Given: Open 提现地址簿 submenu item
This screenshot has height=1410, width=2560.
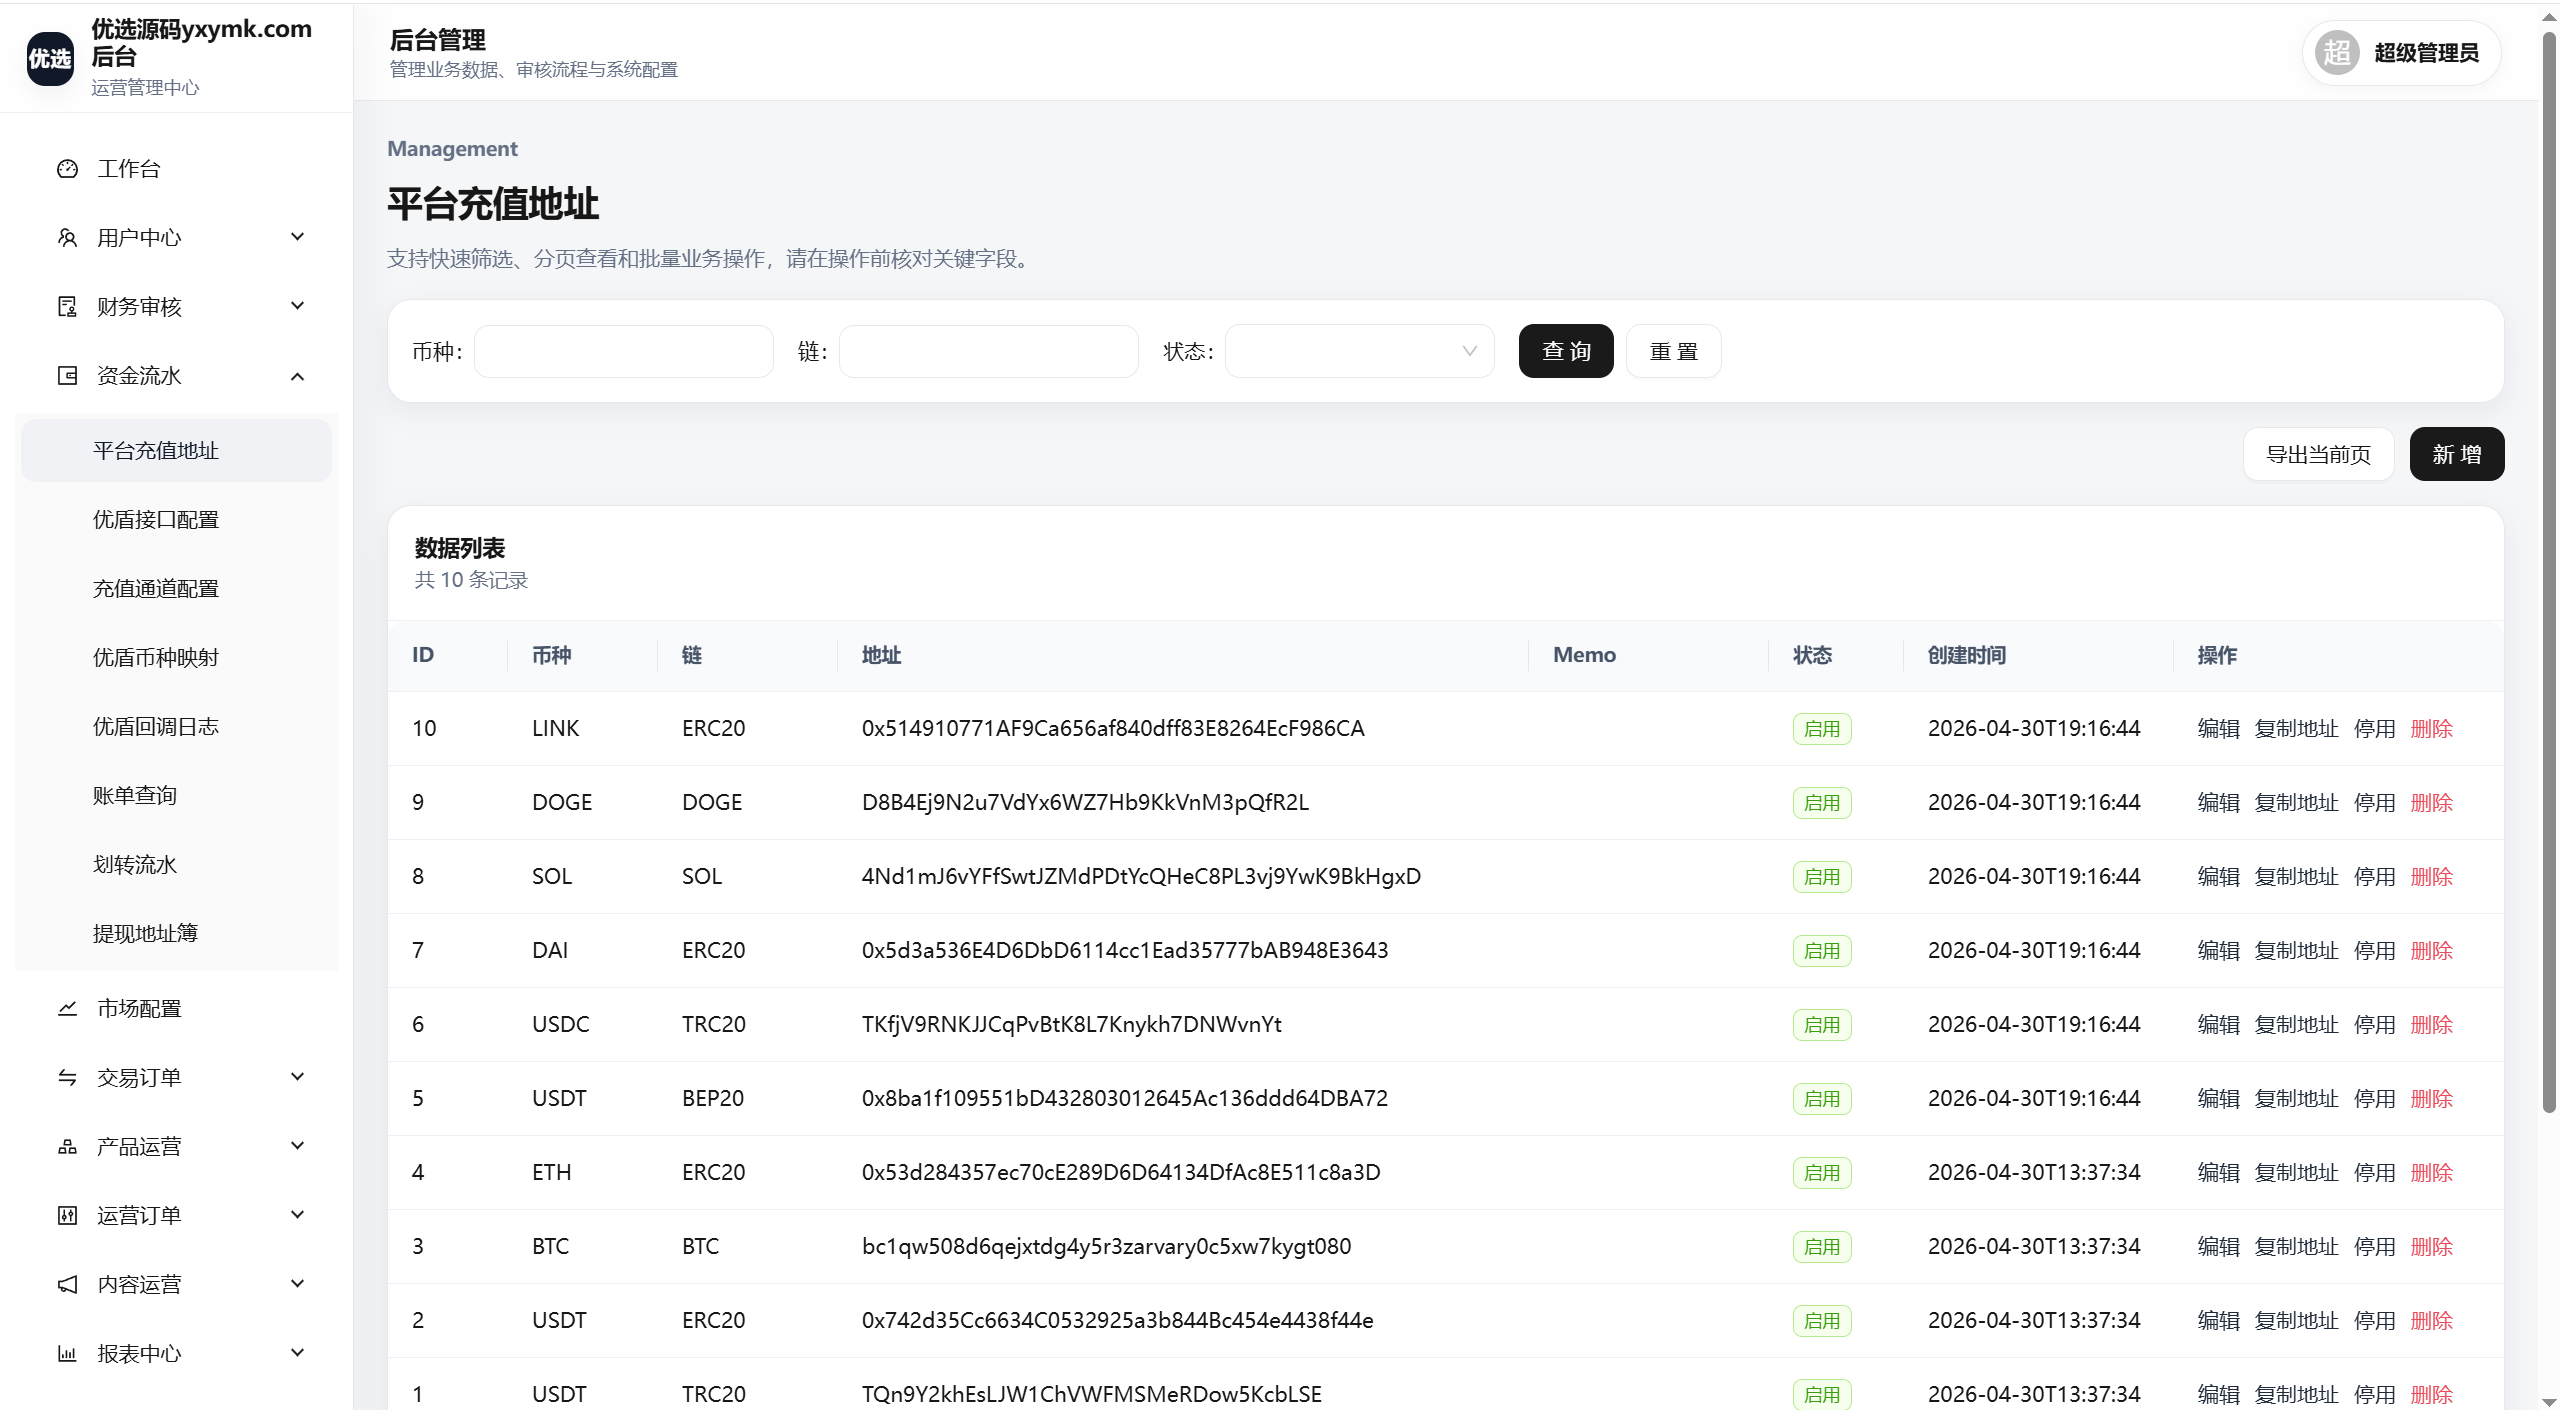Looking at the screenshot, I should click(x=177, y=934).
